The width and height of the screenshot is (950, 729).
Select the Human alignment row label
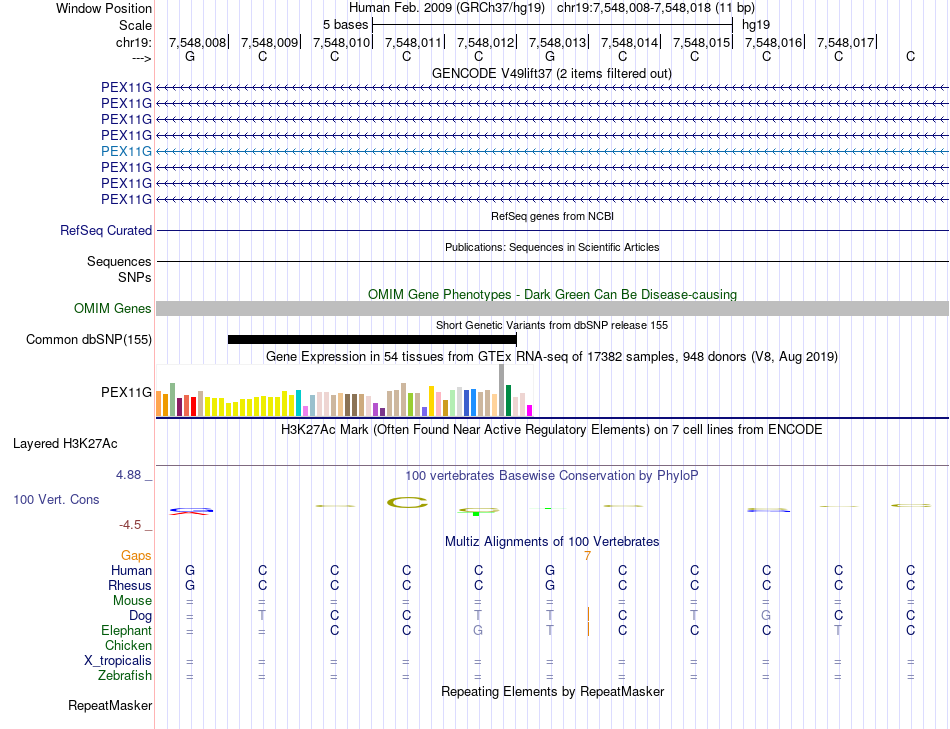tap(131, 570)
